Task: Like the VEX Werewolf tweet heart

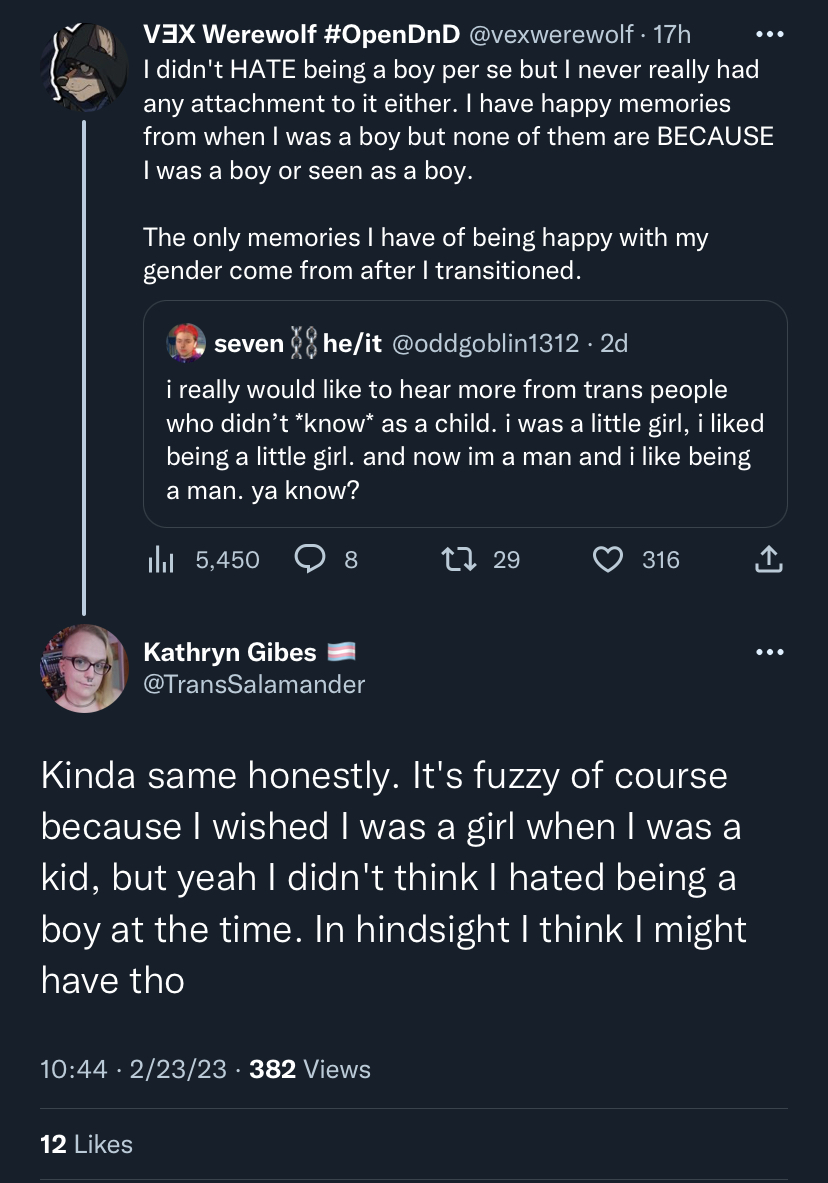Action: [608, 560]
